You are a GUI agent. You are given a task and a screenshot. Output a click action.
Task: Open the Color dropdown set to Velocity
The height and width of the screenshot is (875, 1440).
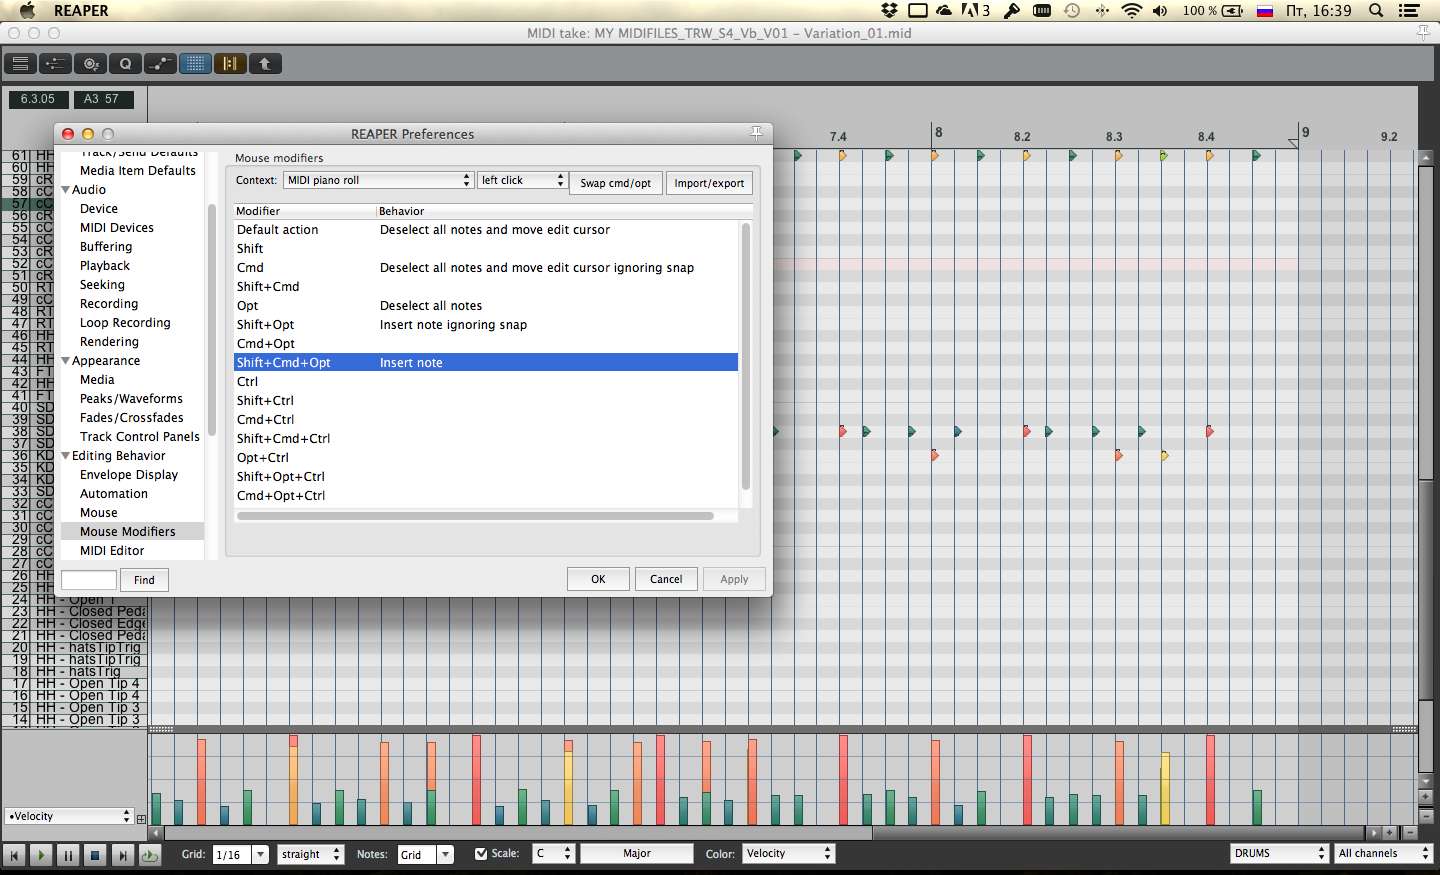(x=788, y=854)
